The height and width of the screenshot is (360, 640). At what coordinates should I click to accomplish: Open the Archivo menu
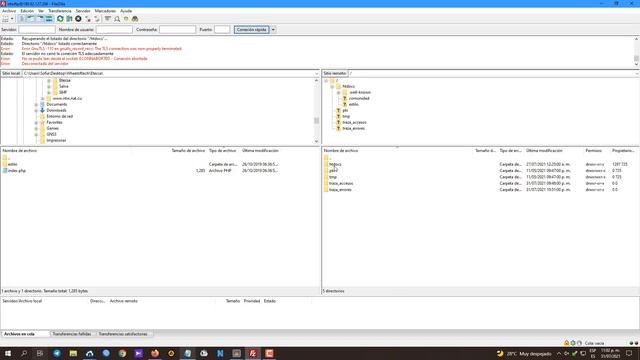click(9, 11)
